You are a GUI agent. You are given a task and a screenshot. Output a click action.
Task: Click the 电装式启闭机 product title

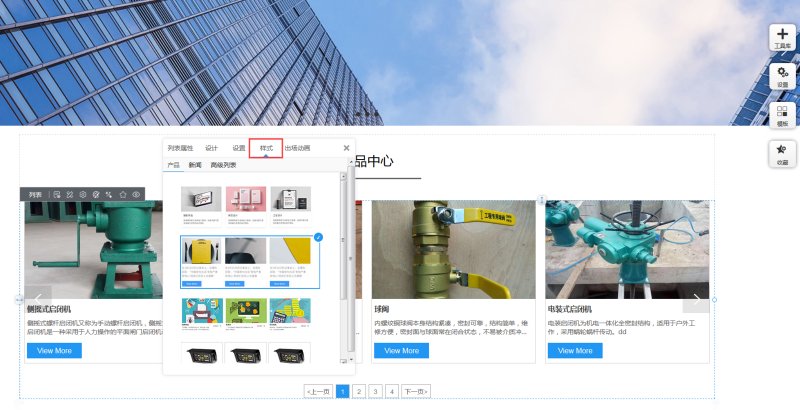[x=570, y=309]
